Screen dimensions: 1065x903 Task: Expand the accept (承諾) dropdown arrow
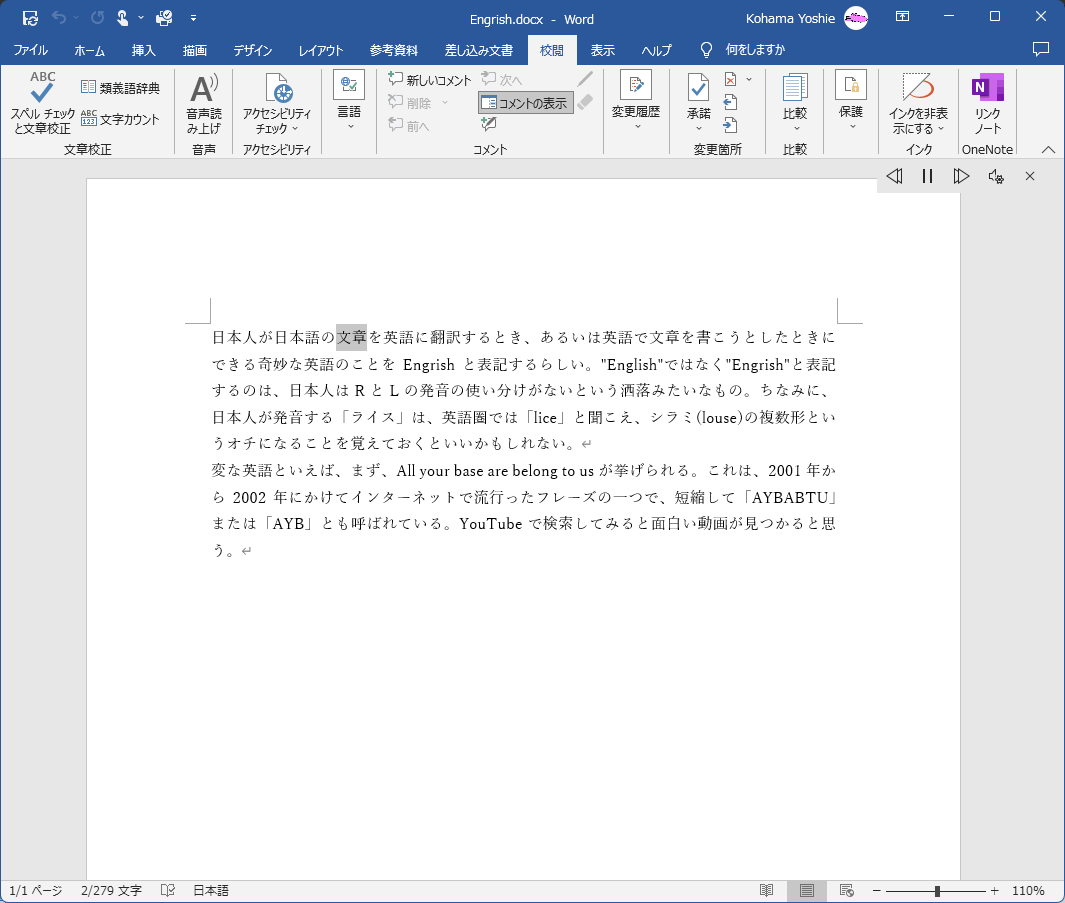pos(699,128)
